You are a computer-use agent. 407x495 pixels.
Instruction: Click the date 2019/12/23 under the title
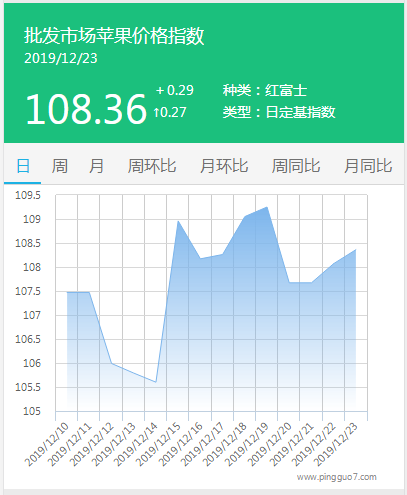[x=61, y=58]
